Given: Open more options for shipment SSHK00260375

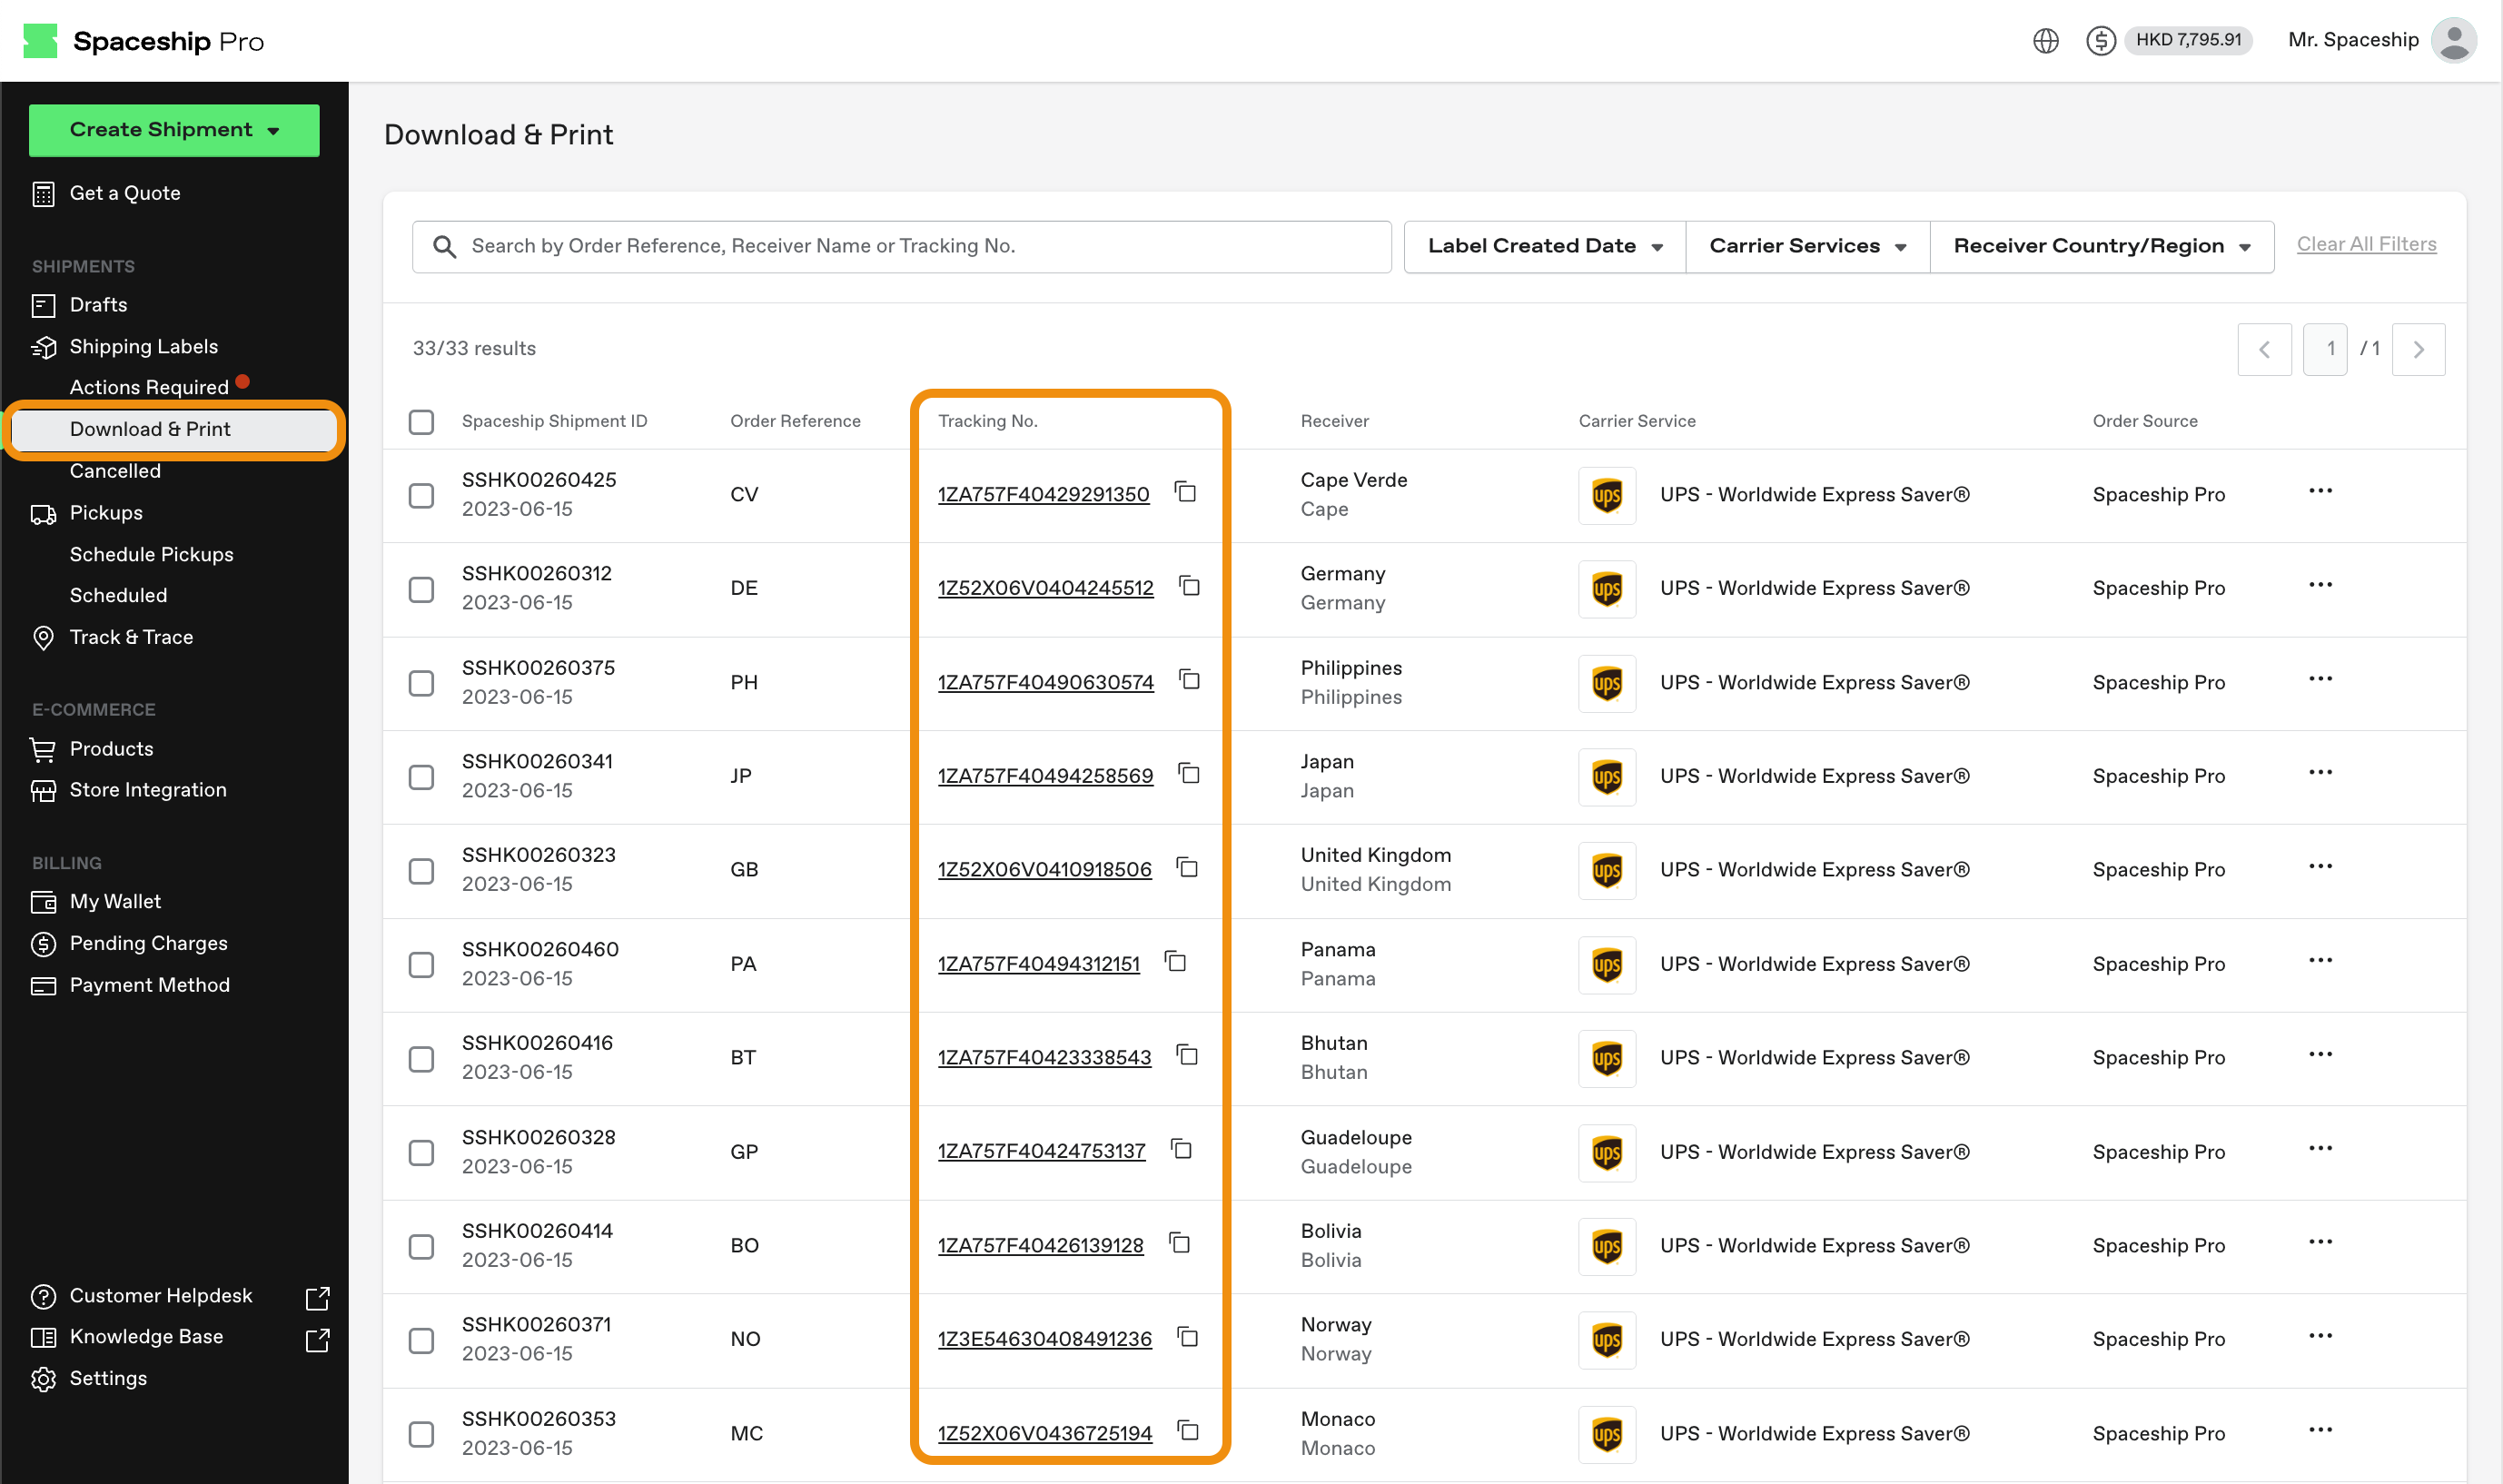Looking at the screenshot, I should (x=2320, y=679).
